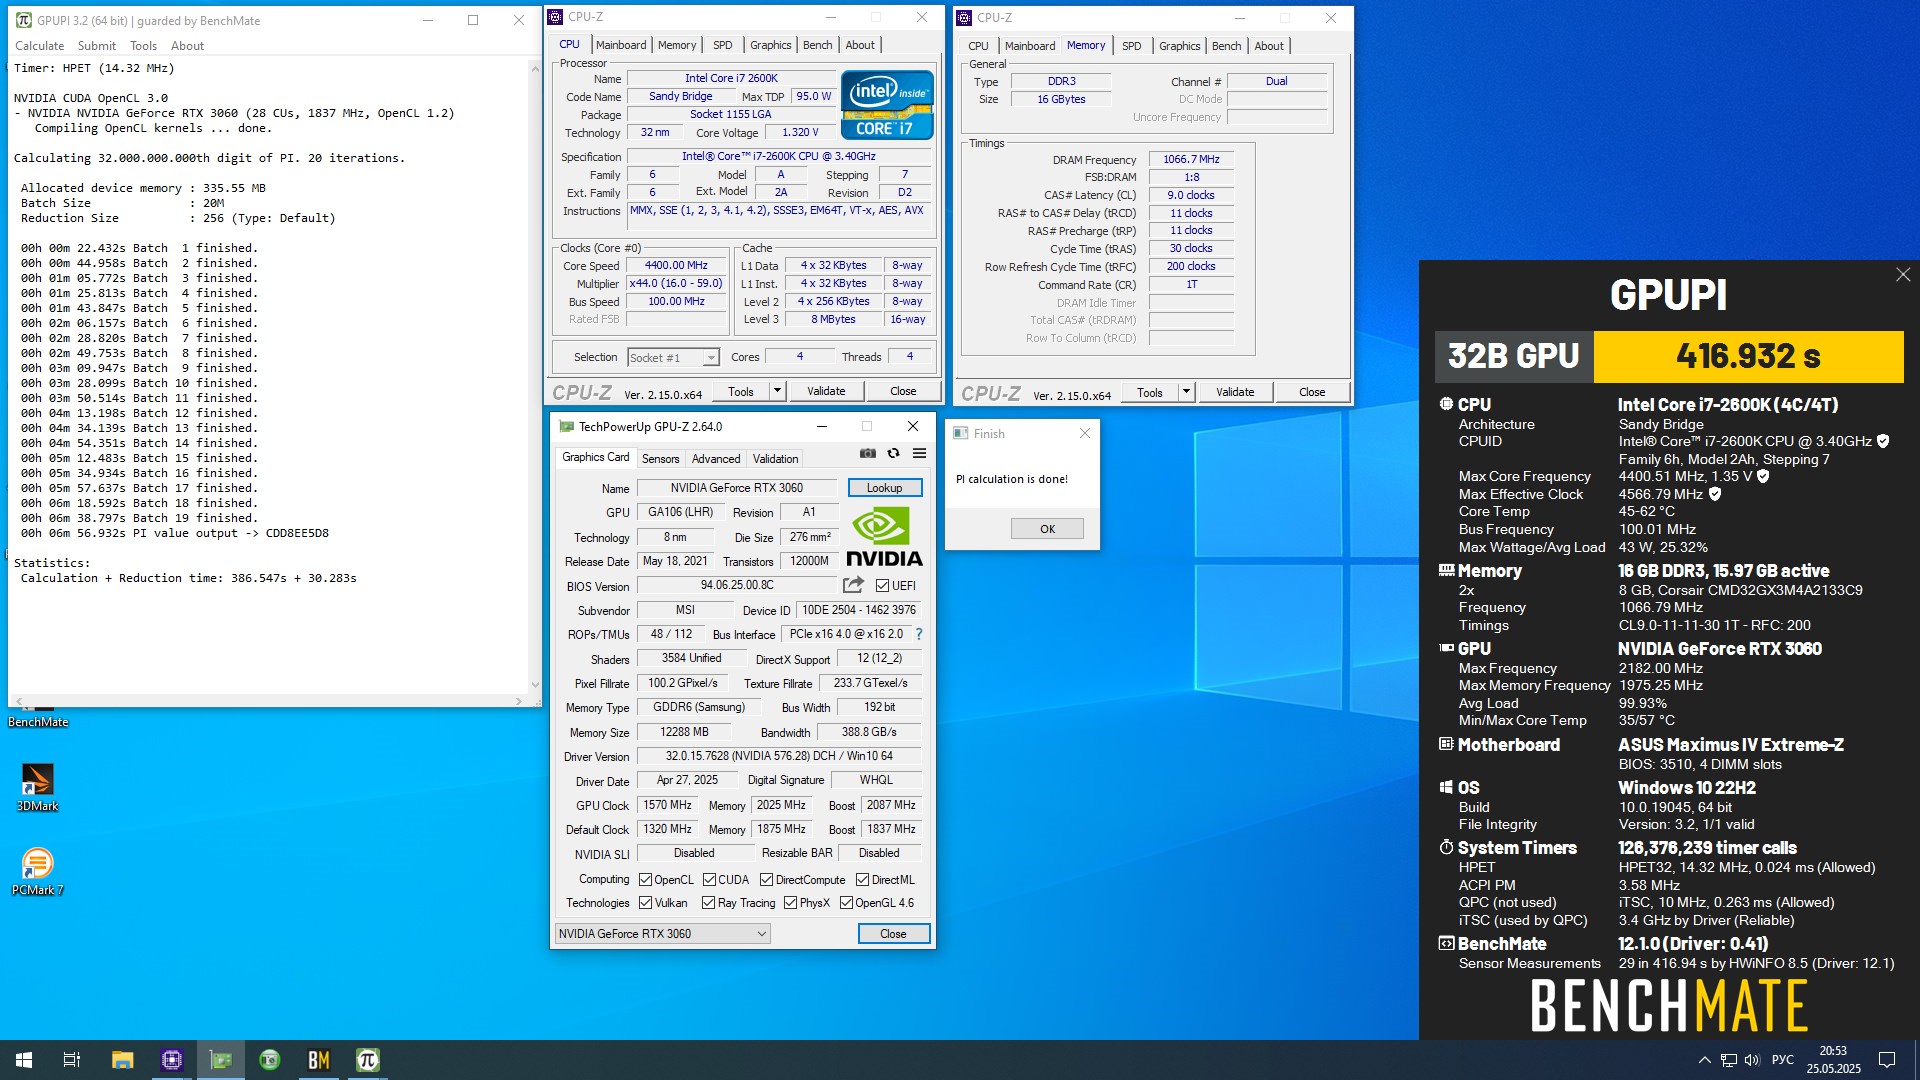Toggle the DirectML checkbox
The height and width of the screenshot is (1080, 1920).
click(x=862, y=880)
